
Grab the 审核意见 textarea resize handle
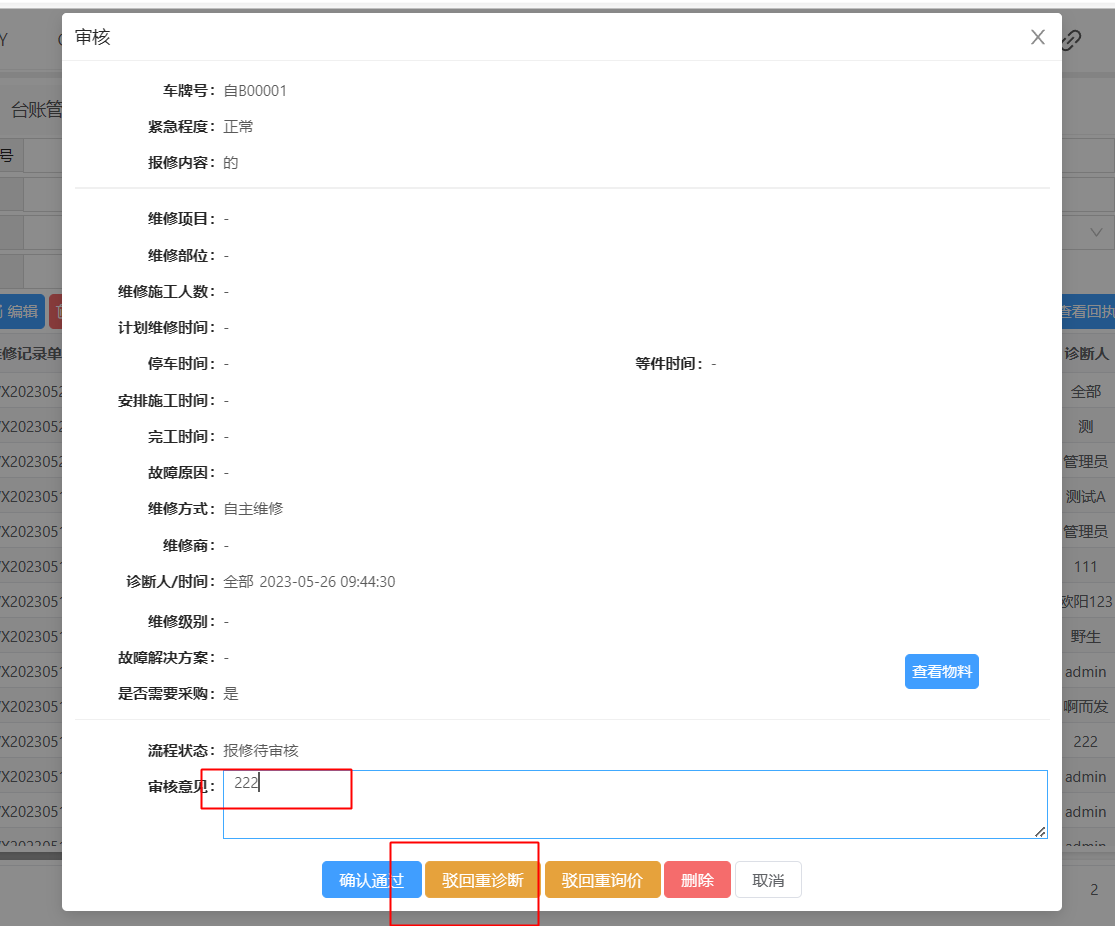coord(1040,831)
